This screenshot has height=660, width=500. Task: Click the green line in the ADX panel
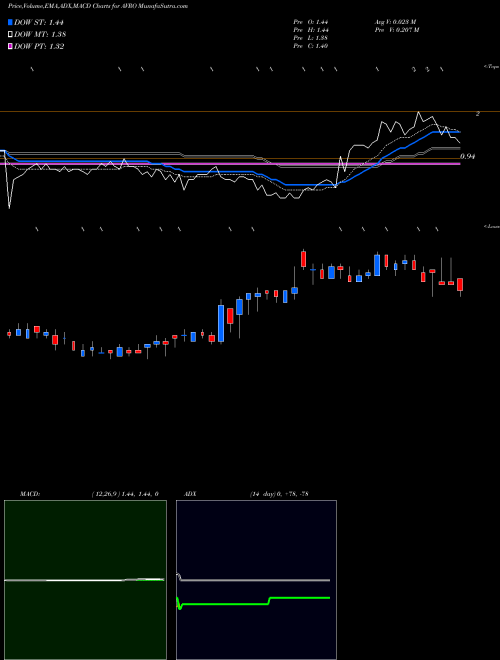[253, 601]
